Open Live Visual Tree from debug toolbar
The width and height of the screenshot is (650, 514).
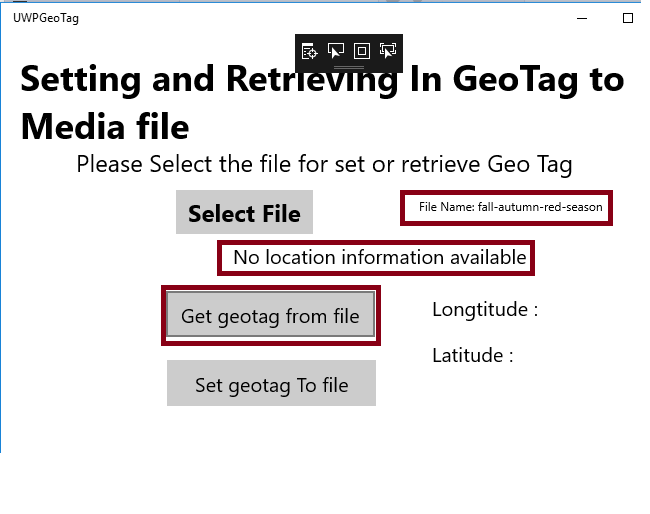[310, 51]
